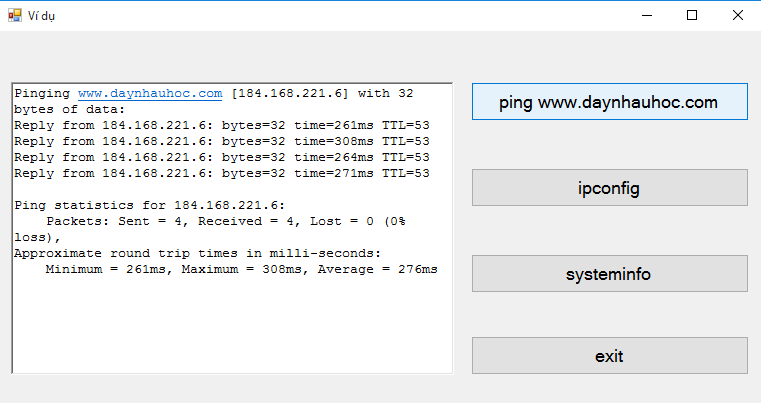Open the www.daynhauhoc.com link in output
761x403 pixels.
pyautogui.click(x=150, y=94)
